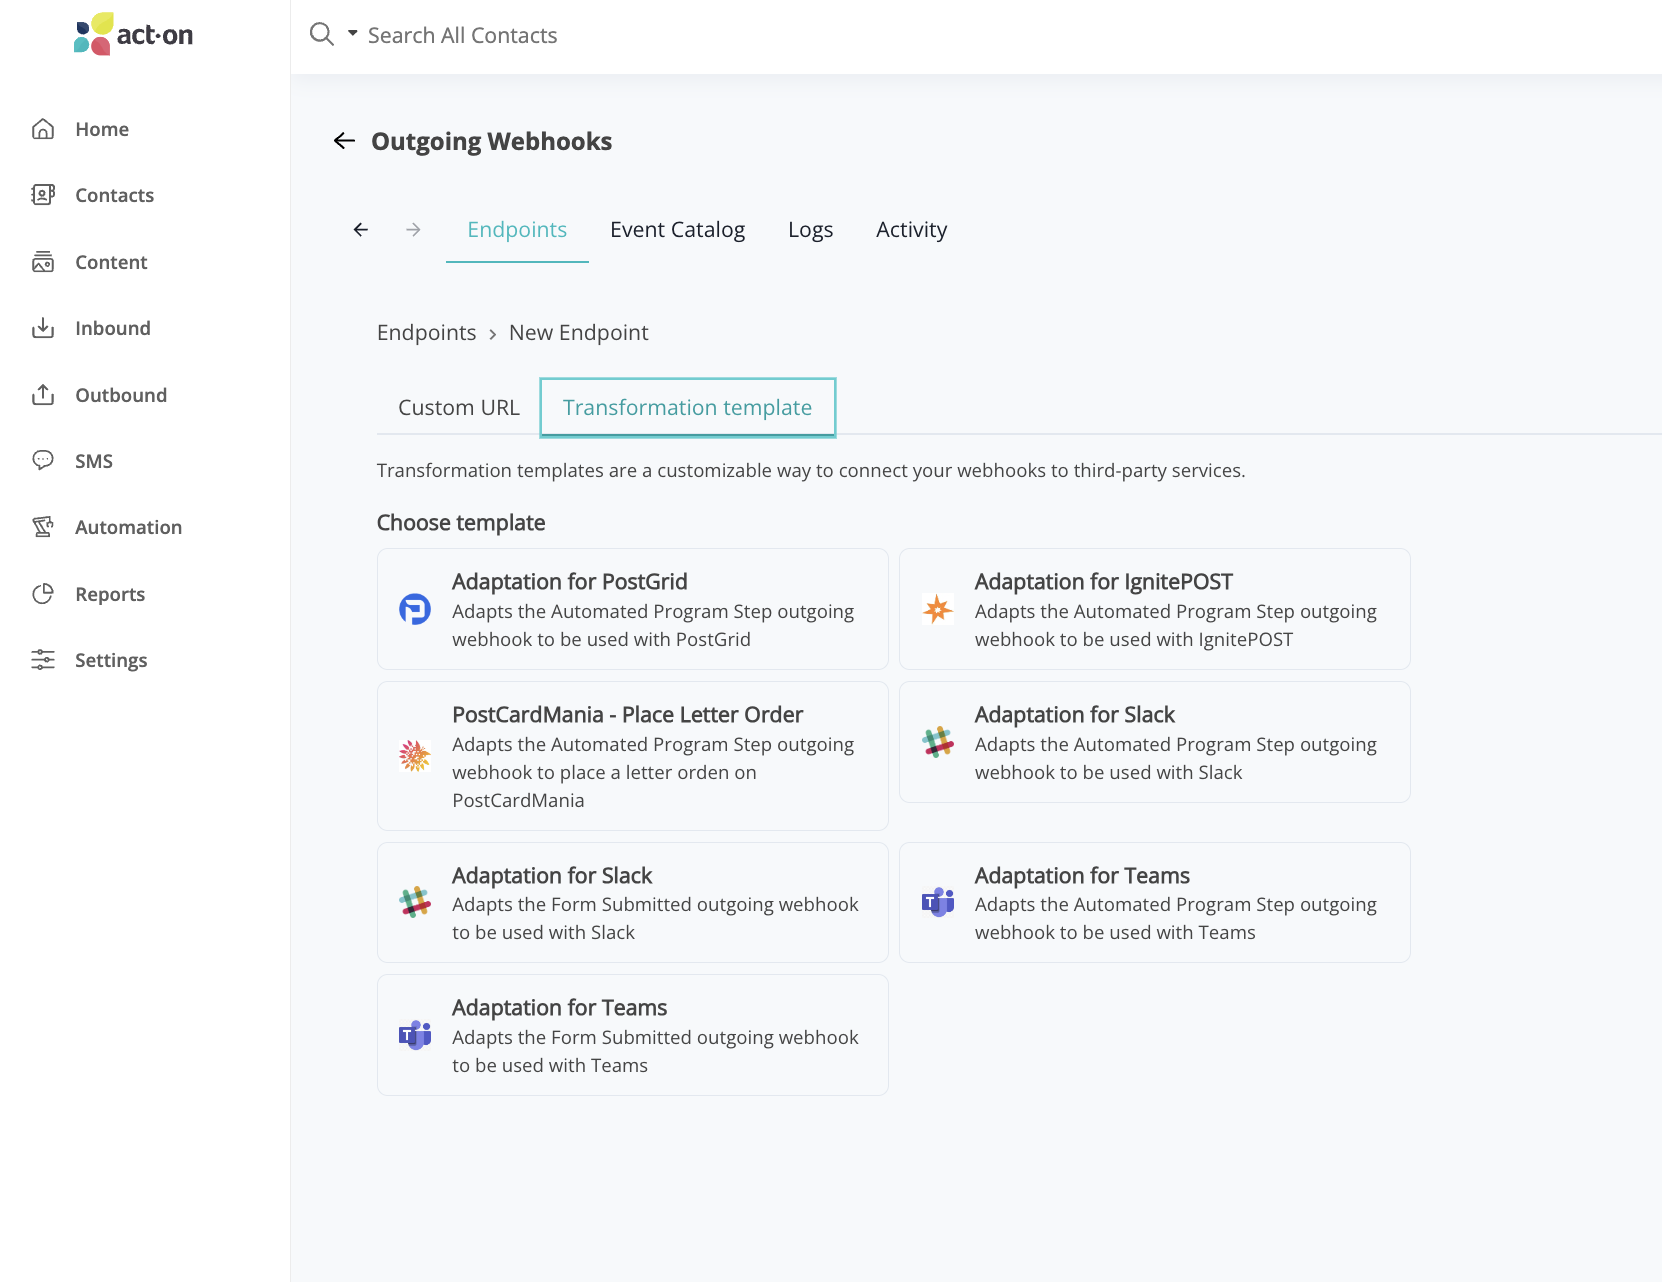Click the act-on logo
Viewport: 1662px width, 1282px height.
(x=133, y=34)
